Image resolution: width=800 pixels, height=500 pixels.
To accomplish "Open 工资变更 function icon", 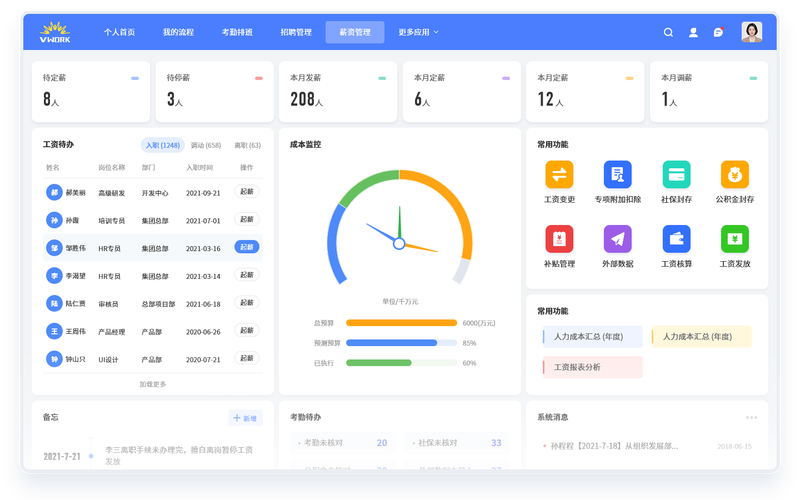I will click(x=559, y=174).
